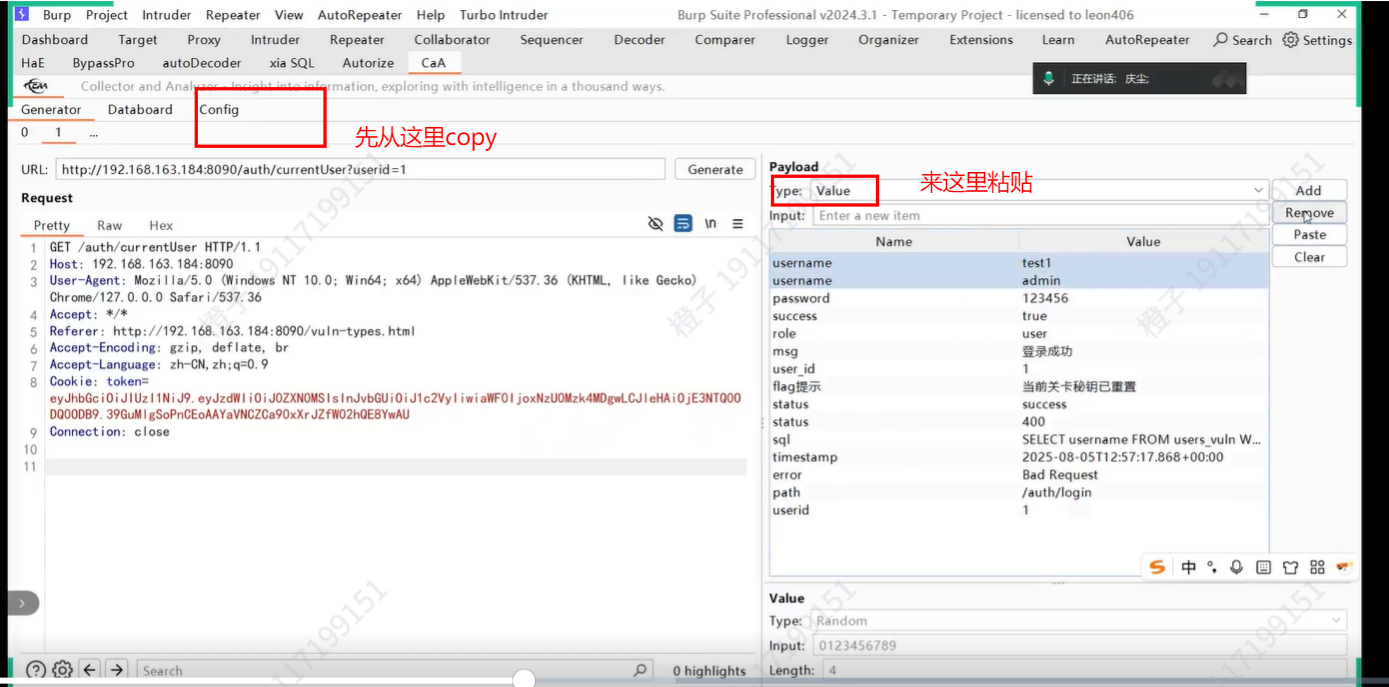Select request tab number 0

pyautogui.click(x=24, y=132)
